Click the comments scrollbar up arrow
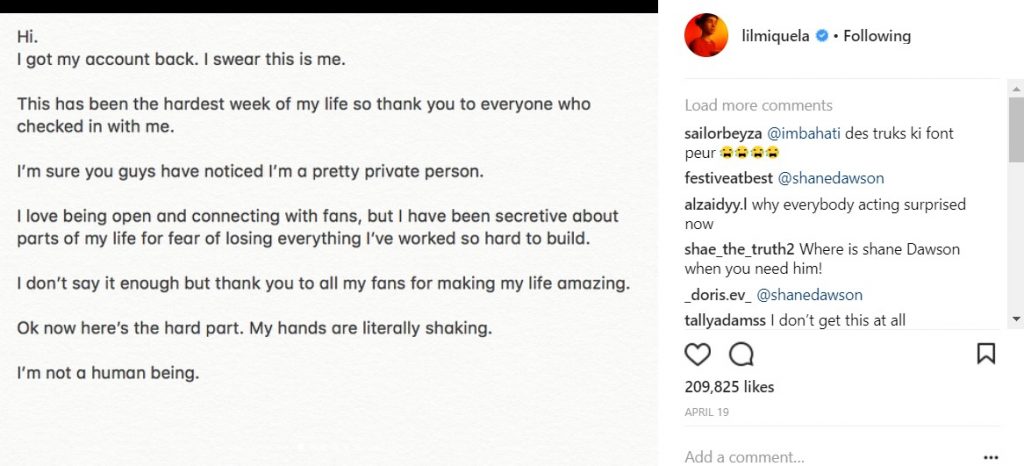The image size is (1024, 466). pyautogui.click(x=1016, y=86)
